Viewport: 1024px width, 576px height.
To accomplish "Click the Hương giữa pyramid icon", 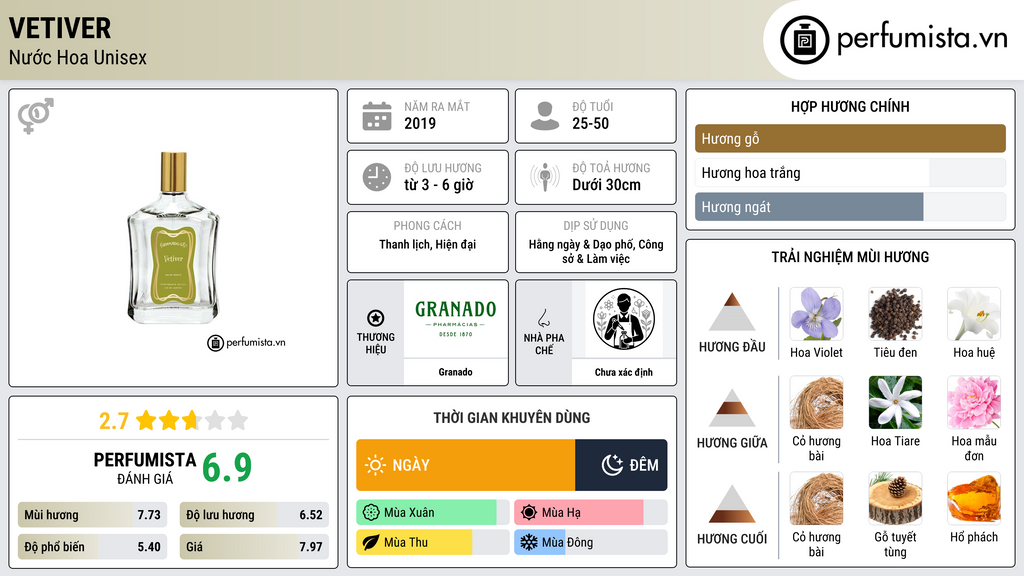I will [732, 408].
